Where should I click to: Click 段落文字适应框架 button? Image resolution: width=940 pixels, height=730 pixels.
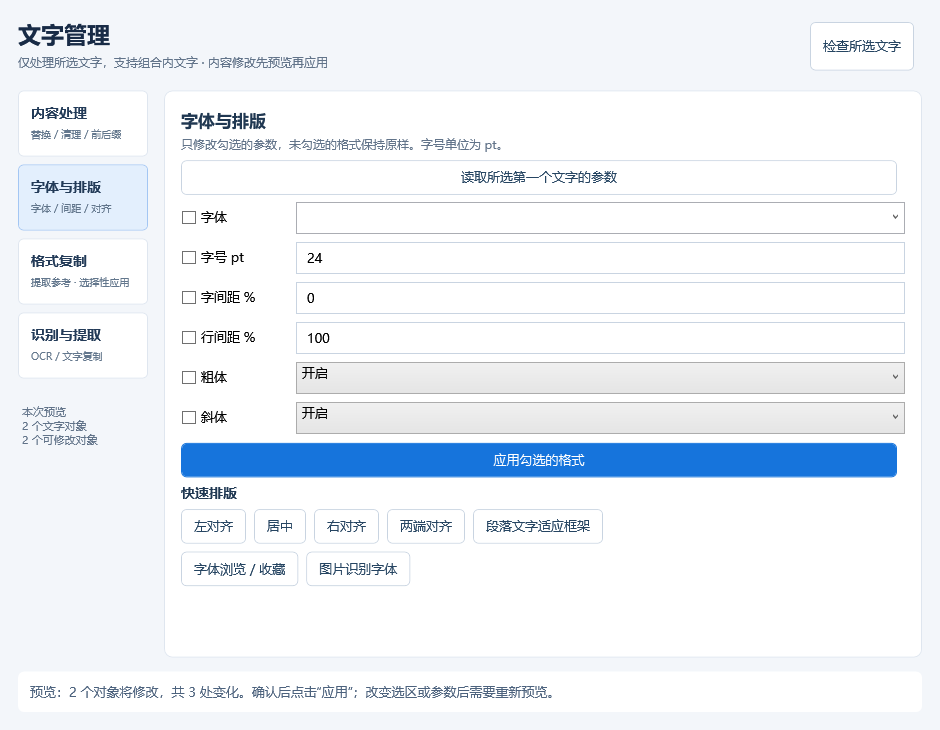(x=538, y=526)
